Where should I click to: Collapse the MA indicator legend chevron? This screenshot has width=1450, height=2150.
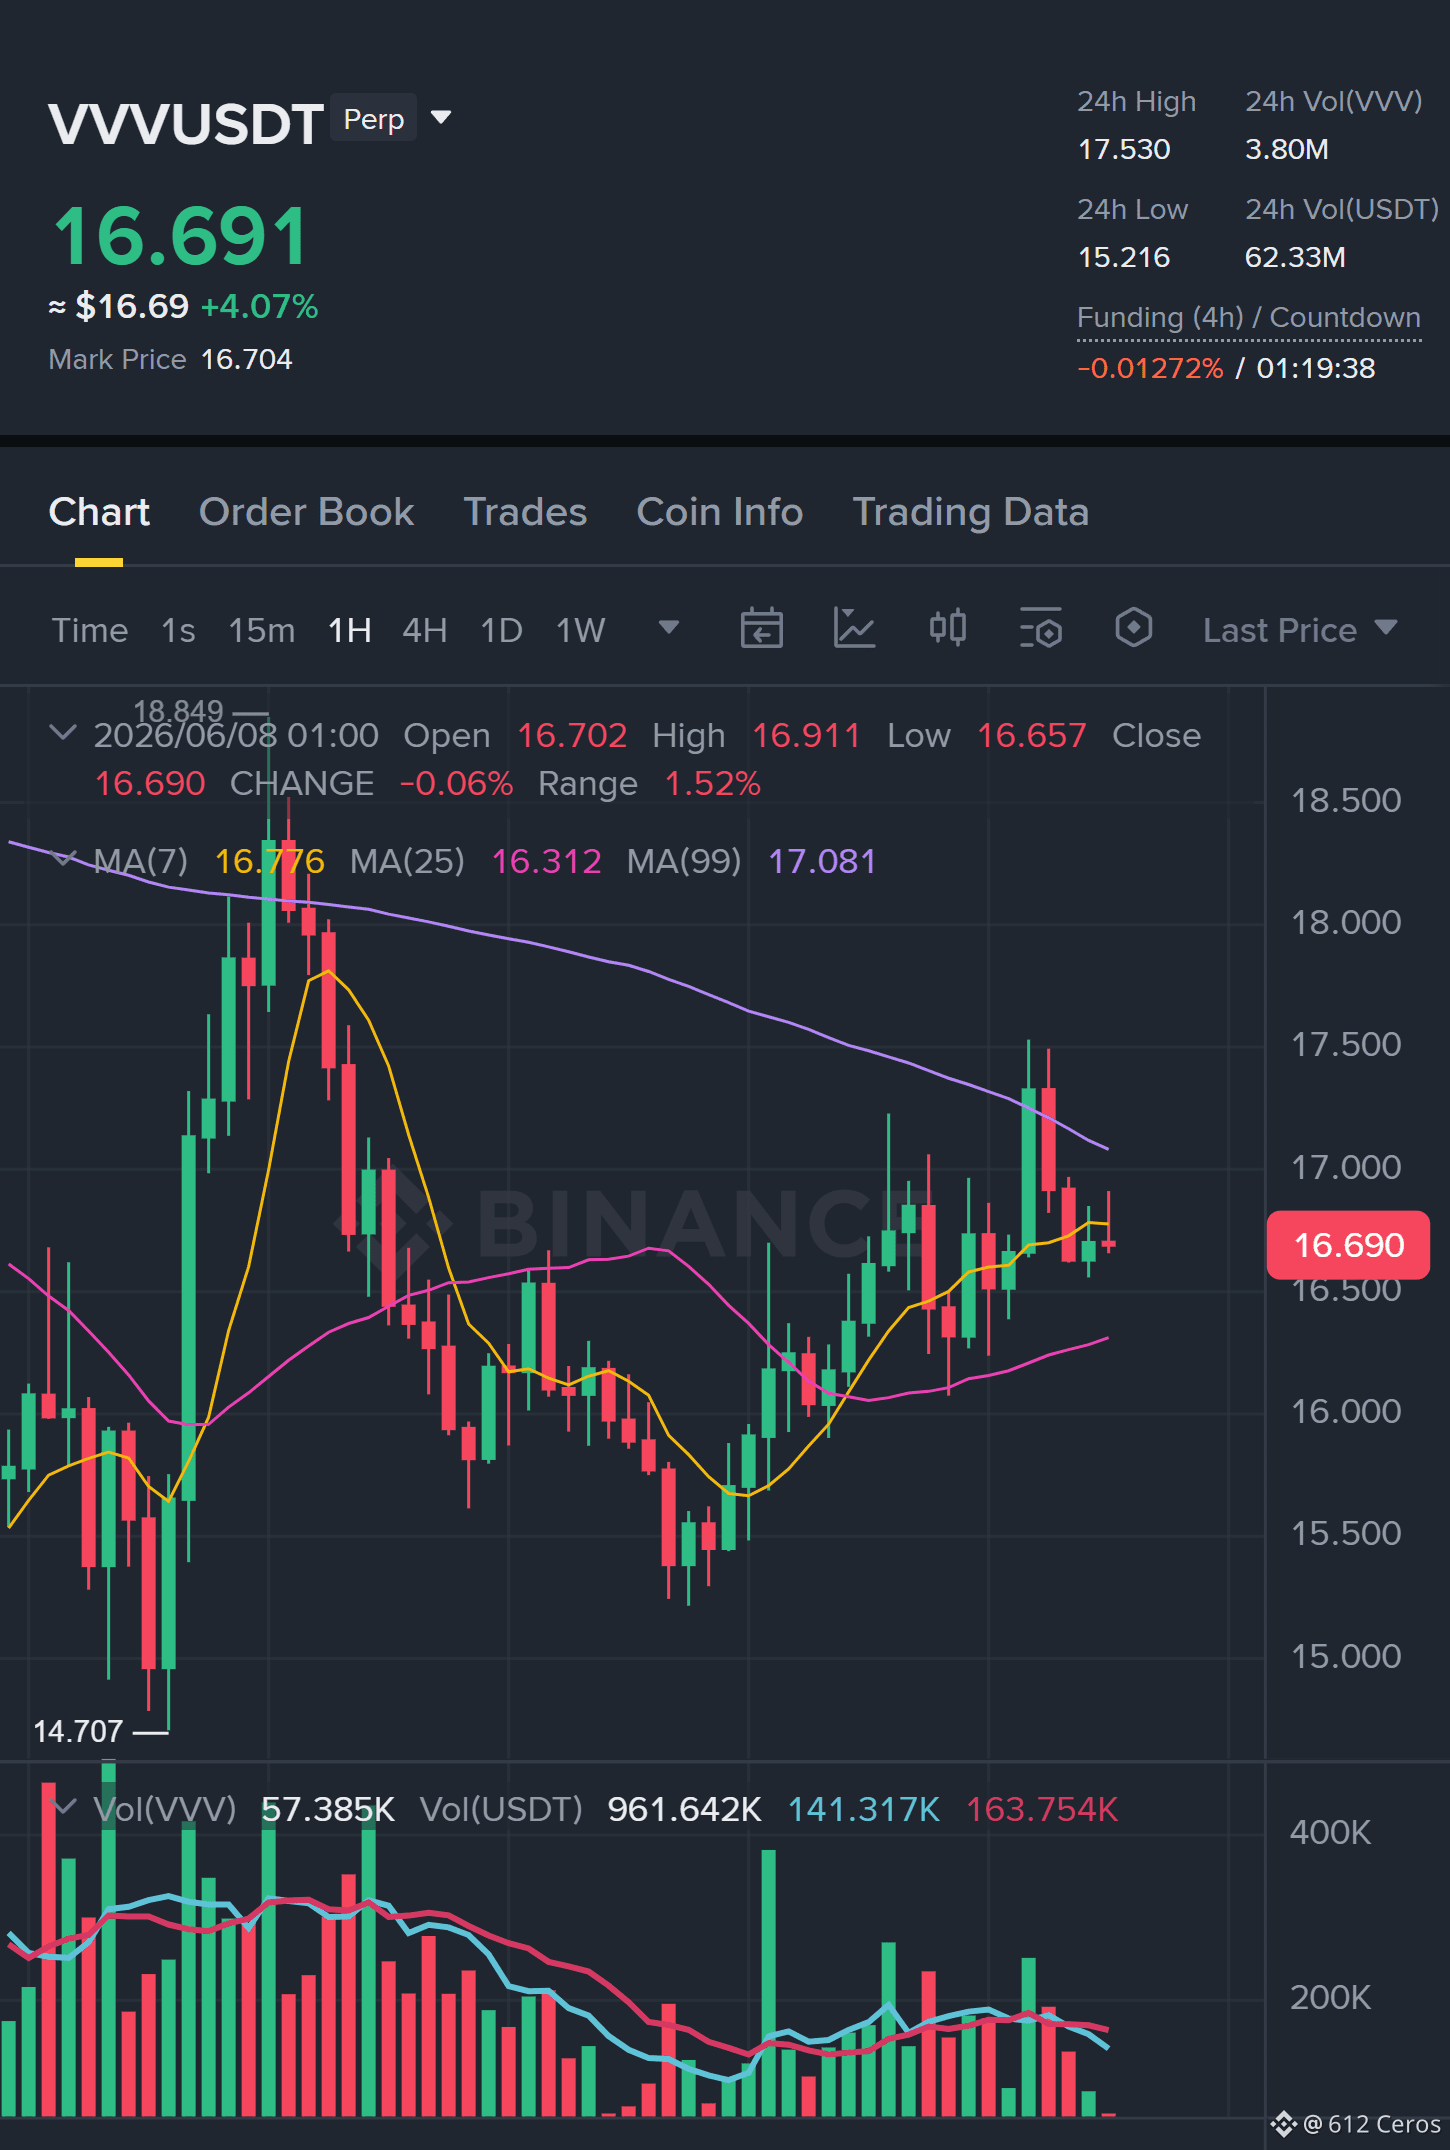pyautogui.click(x=62, y=859)
